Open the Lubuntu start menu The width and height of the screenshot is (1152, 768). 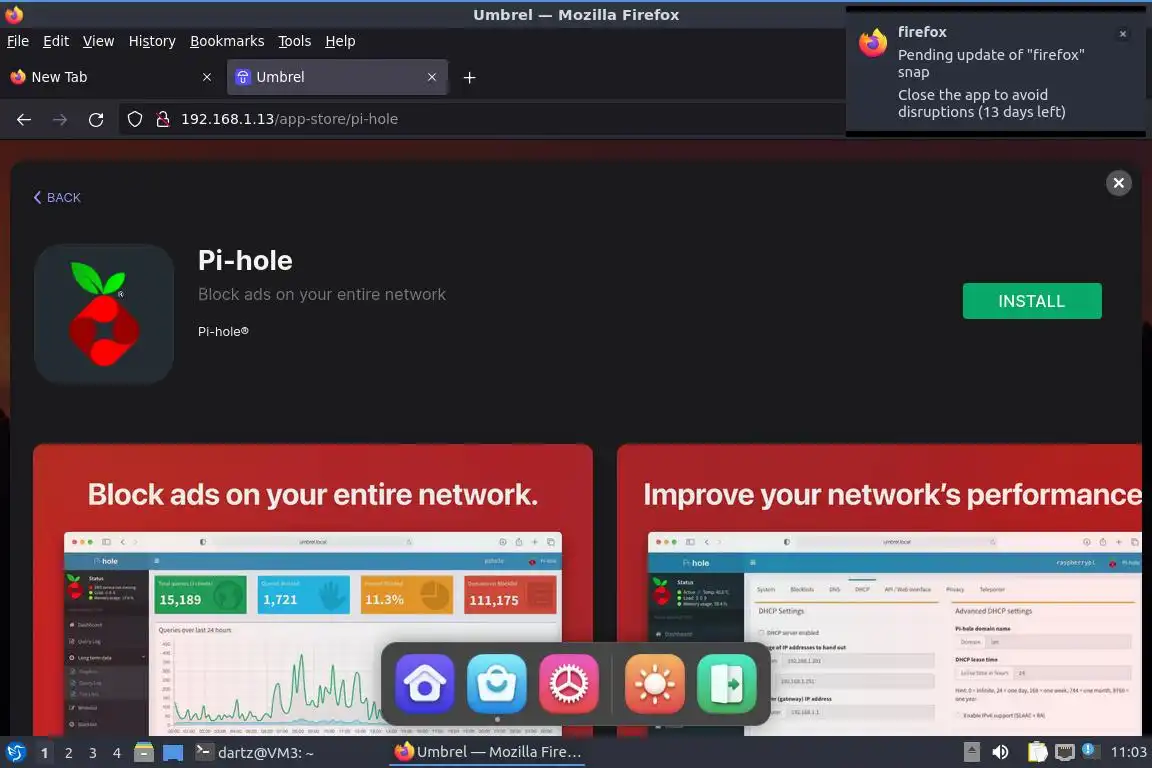point(15,753)
